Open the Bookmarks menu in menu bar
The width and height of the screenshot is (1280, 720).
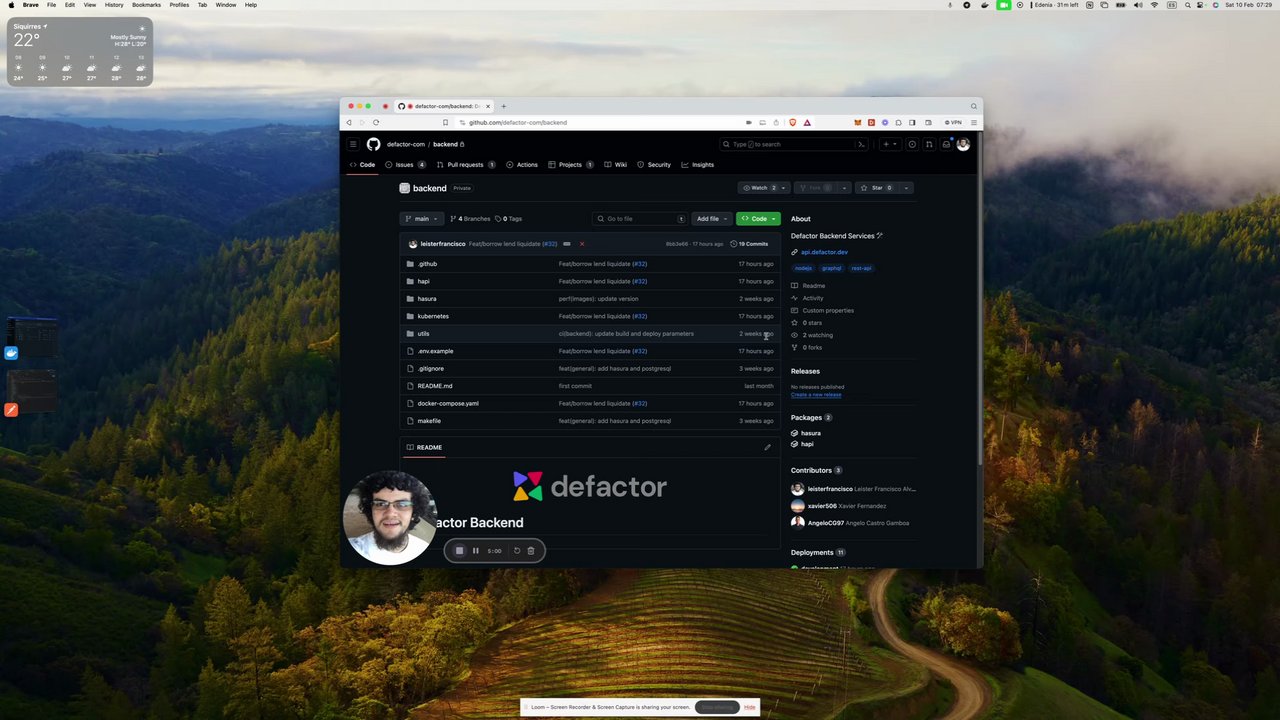(x=146, y=5)
